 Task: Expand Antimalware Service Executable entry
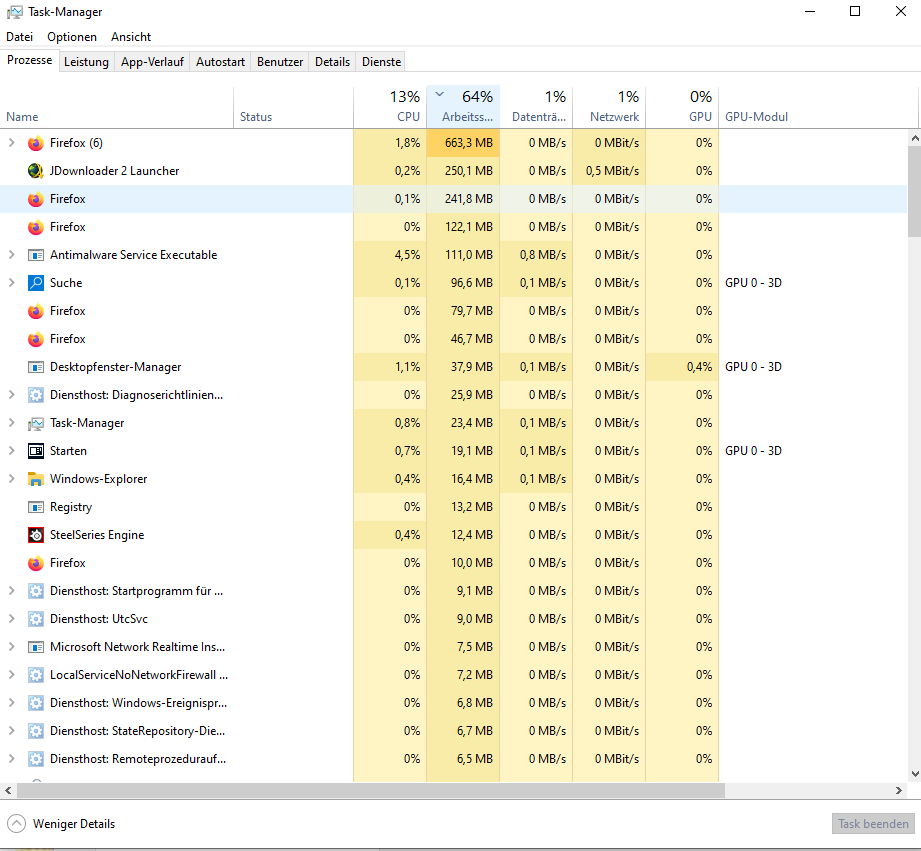tap(11, 255)
